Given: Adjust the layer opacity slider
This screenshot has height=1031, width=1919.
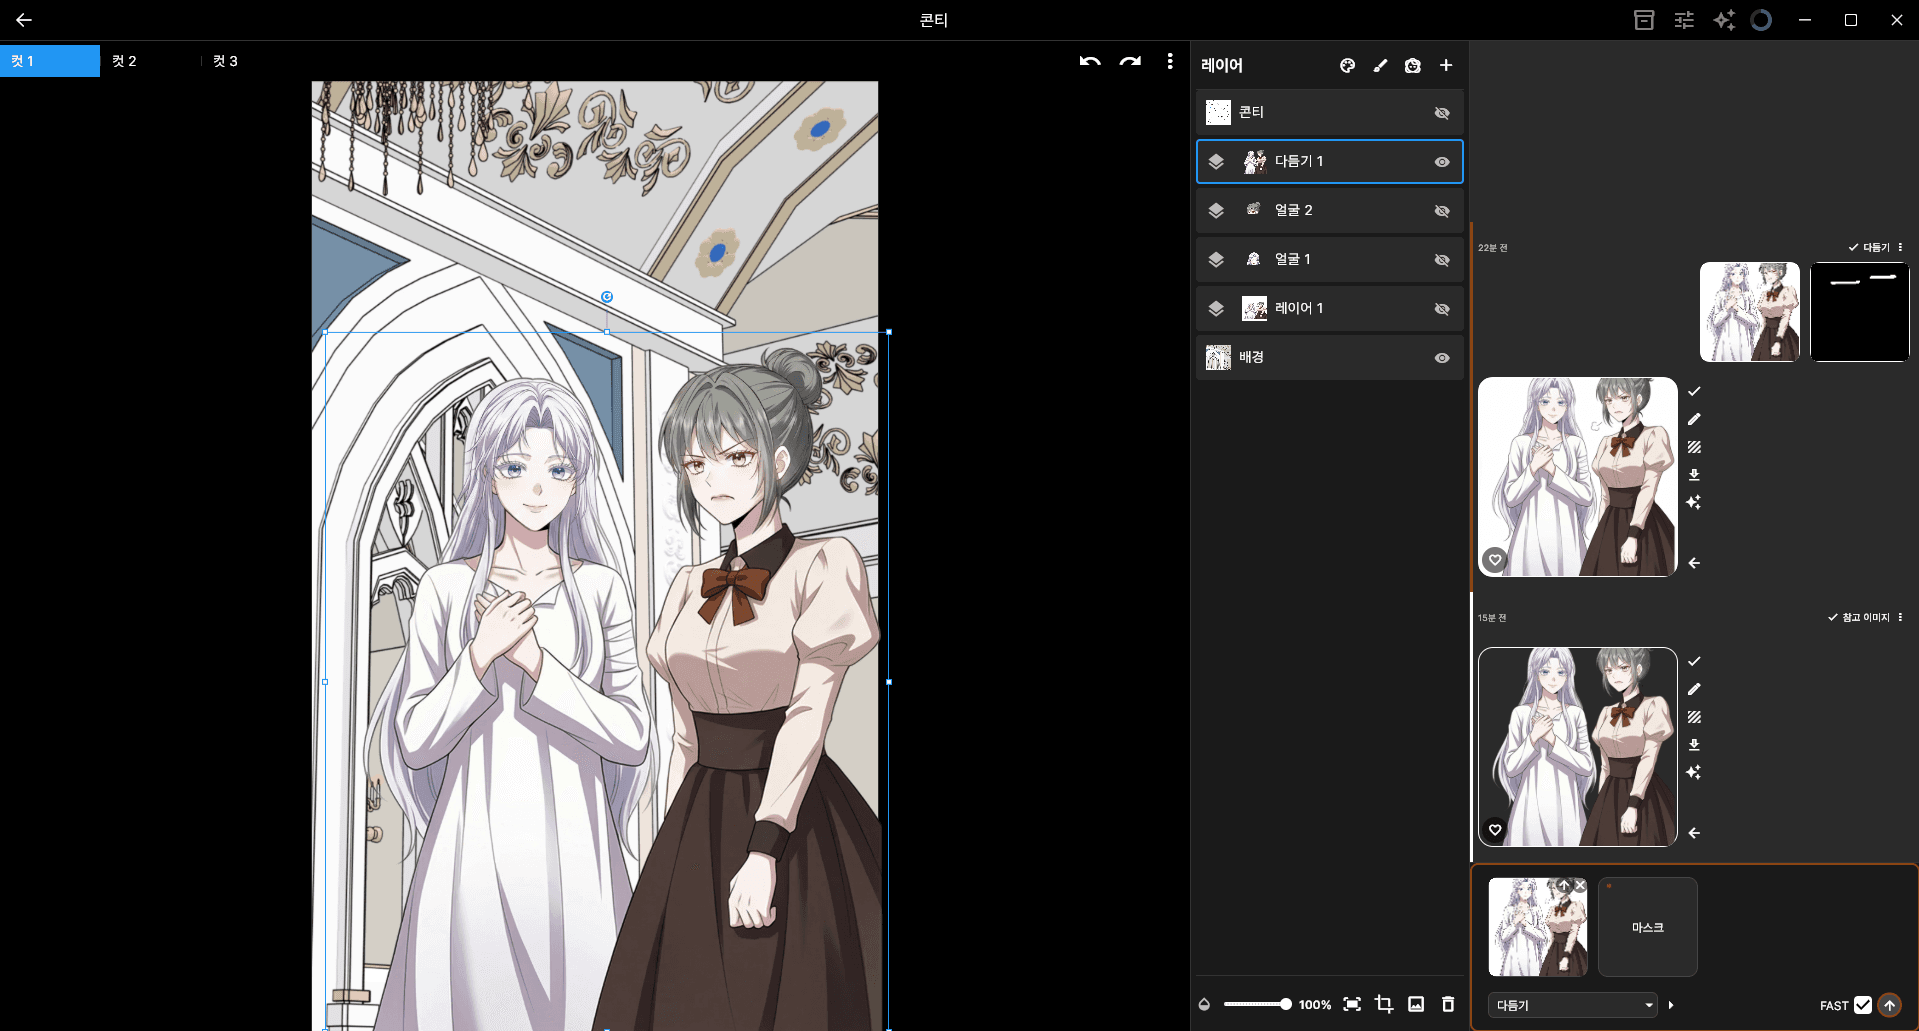Looking at the screenshot, I should click(1257, 1004).
